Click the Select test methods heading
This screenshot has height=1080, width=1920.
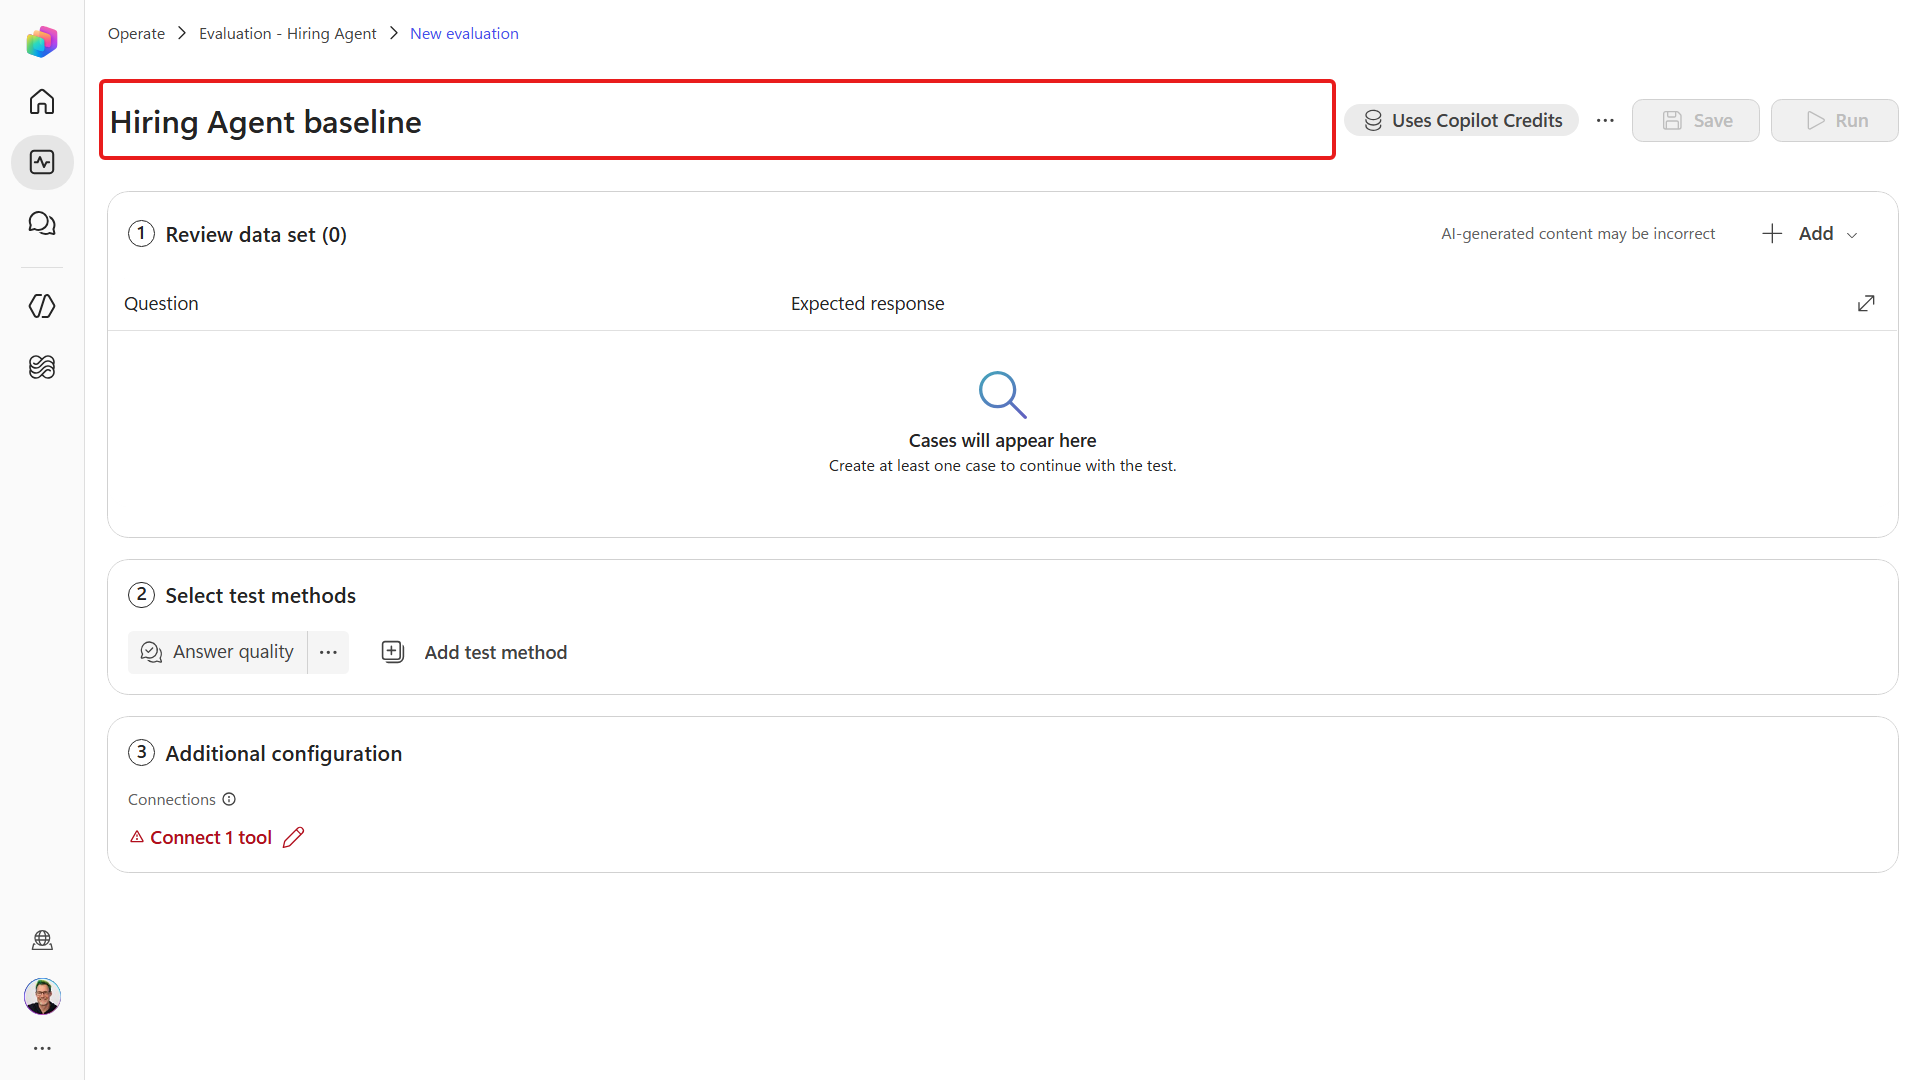coord(260,596)
